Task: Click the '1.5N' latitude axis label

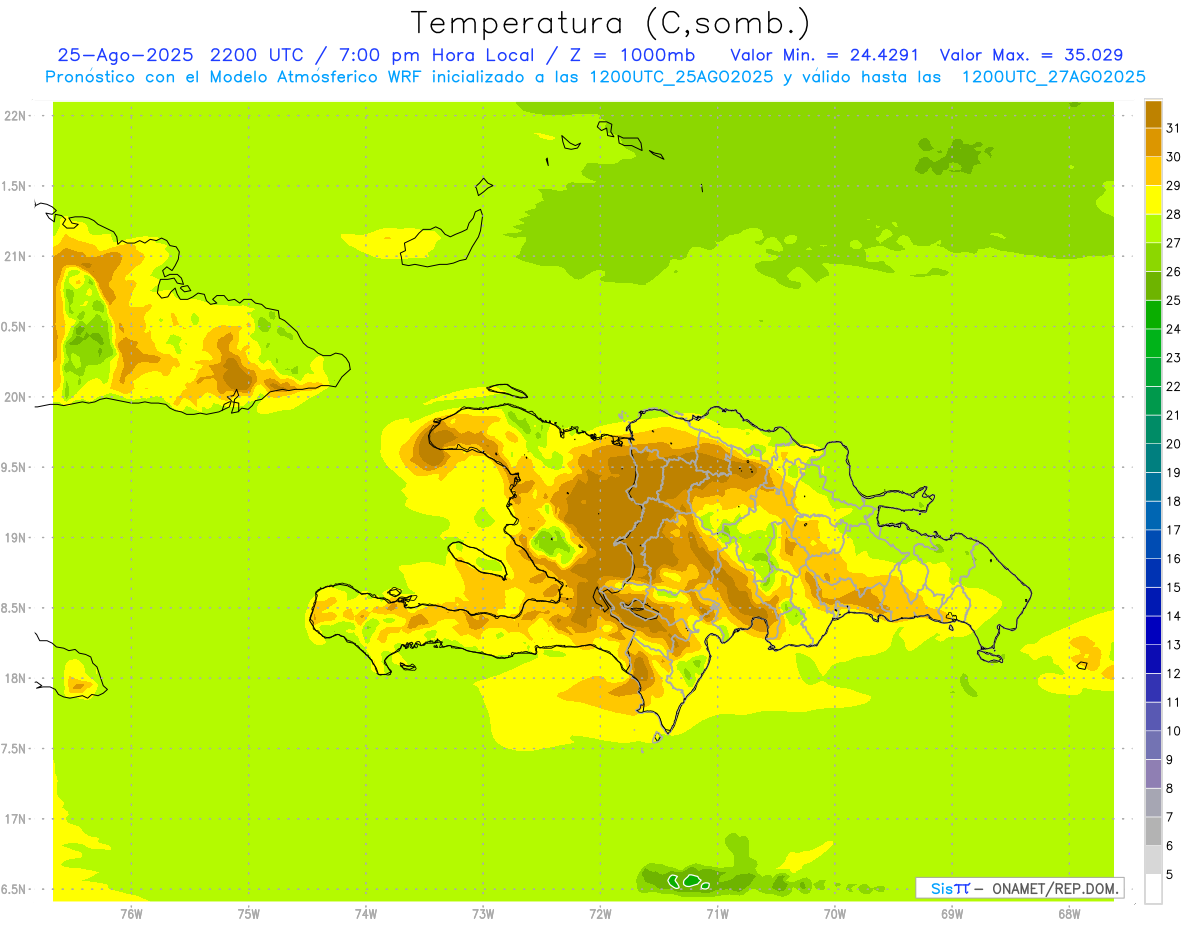Action: (x=14, y=187)
